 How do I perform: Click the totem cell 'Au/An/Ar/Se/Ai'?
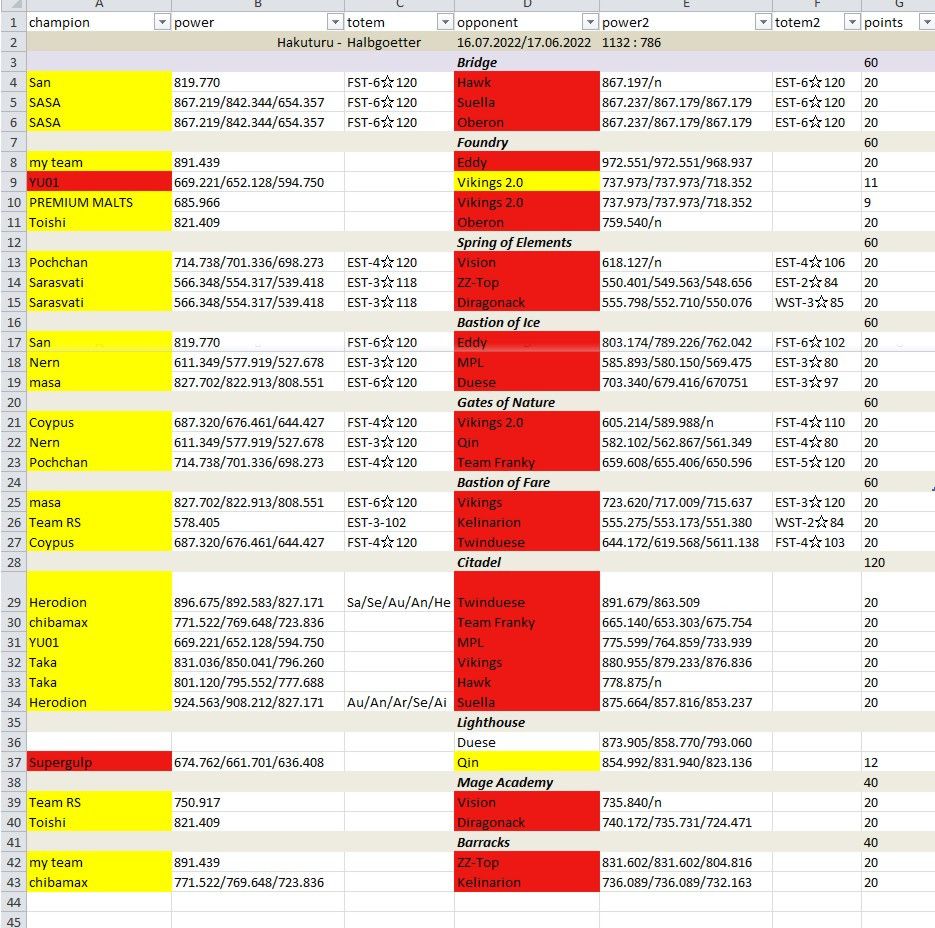399,703
